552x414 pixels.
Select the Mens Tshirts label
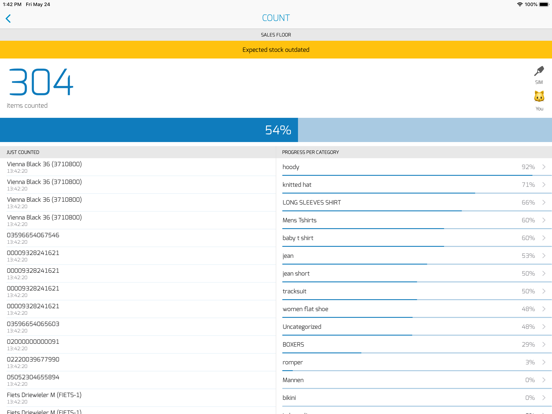[300, 220]
